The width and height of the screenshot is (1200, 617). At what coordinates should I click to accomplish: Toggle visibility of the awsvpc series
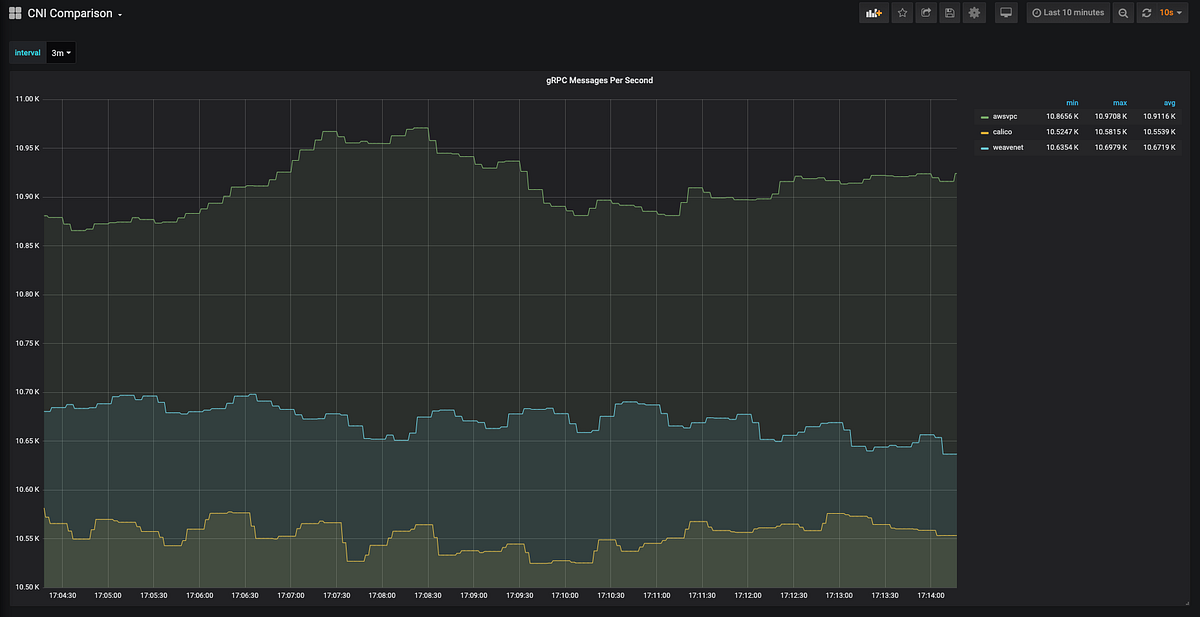click(1004, 116)
